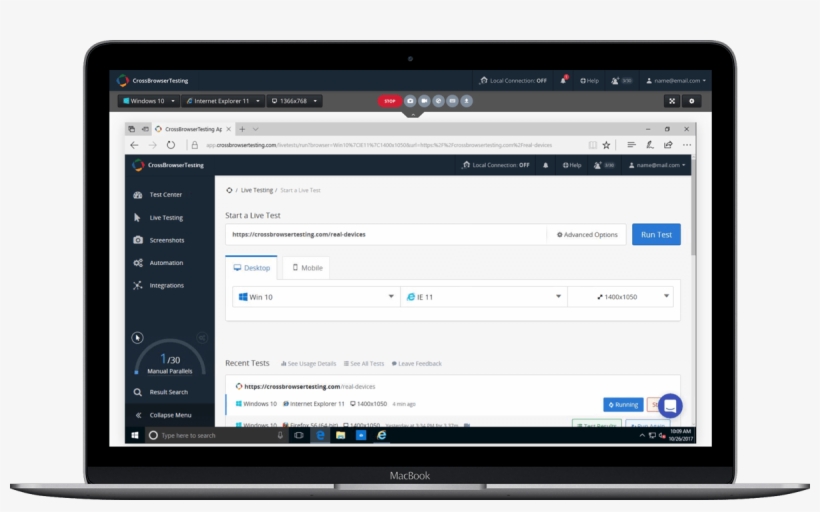Click the Manual Parallels 1/30 gauge
The height and width of the screenshot is (512, 820).
coord(170,359)
